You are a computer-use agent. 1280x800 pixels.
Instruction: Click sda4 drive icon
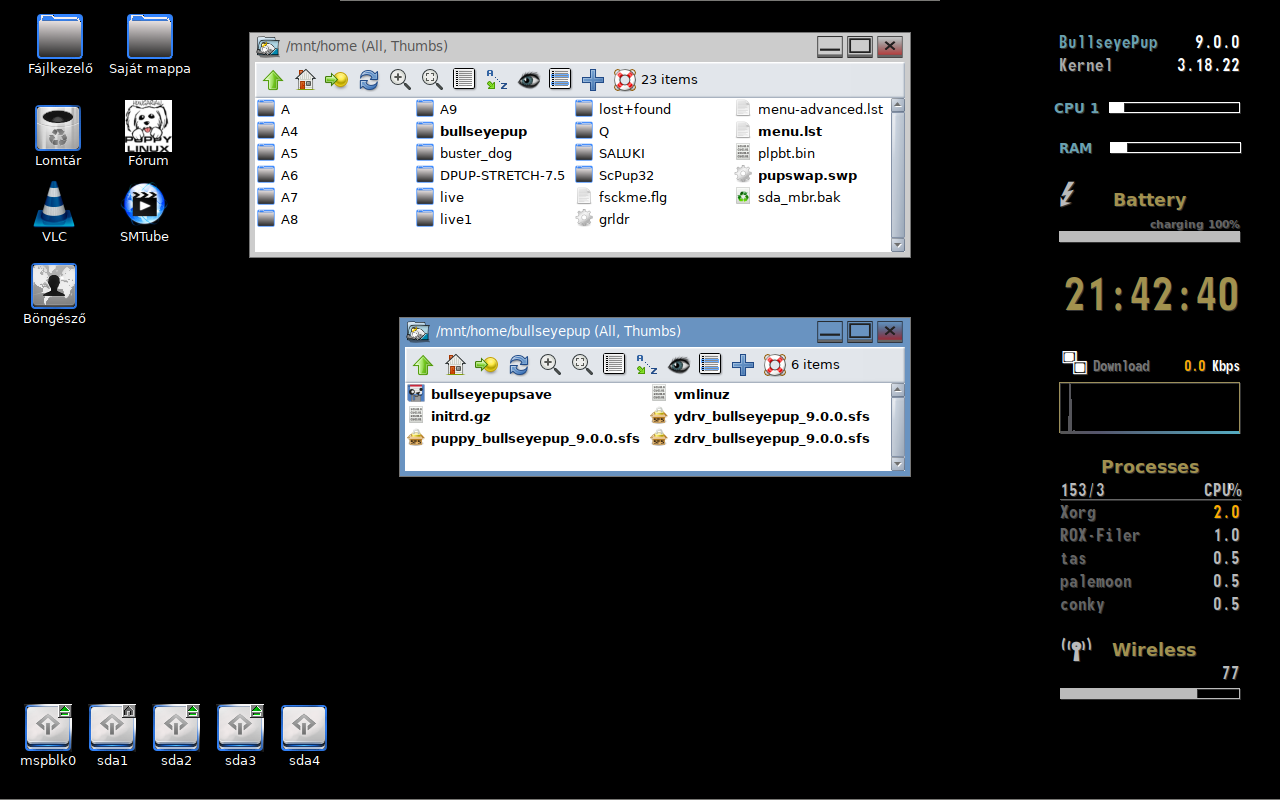click(x=304, y=727)
